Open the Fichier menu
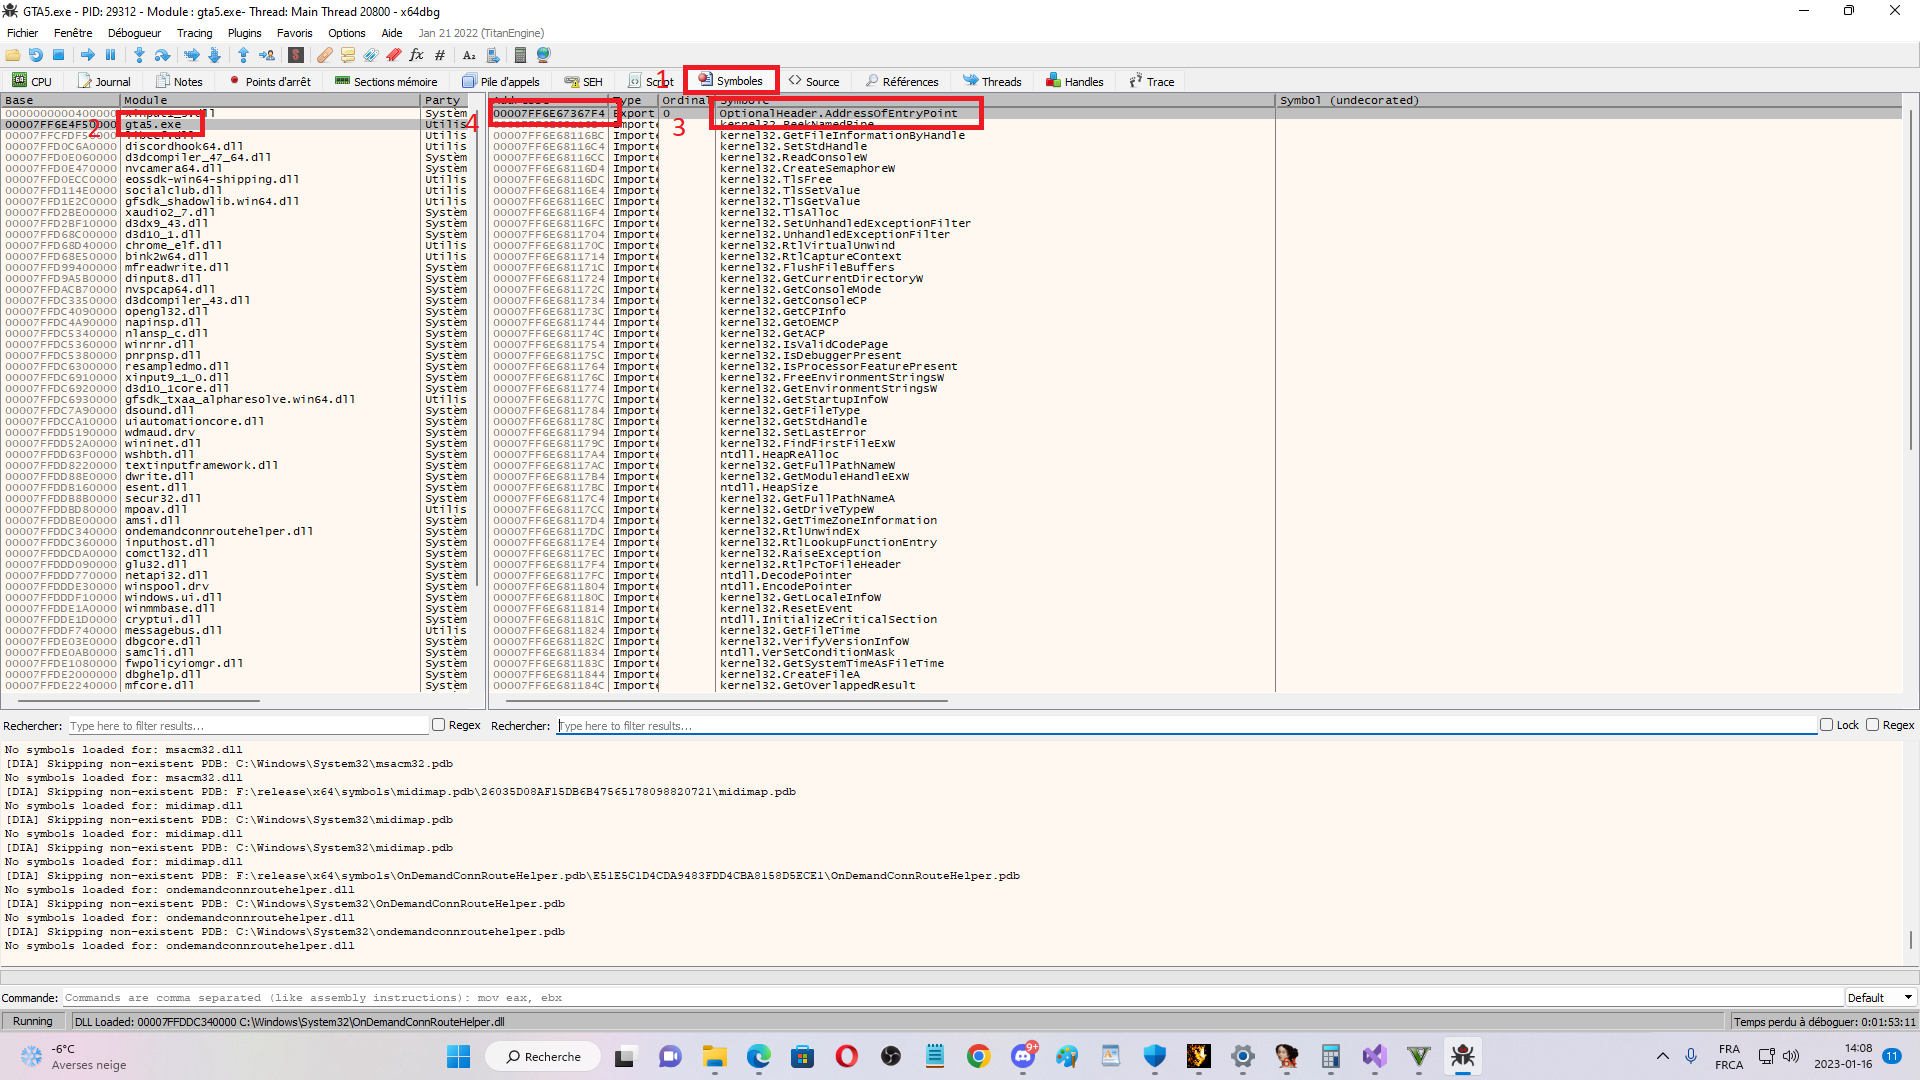 [x=22, y=33]
